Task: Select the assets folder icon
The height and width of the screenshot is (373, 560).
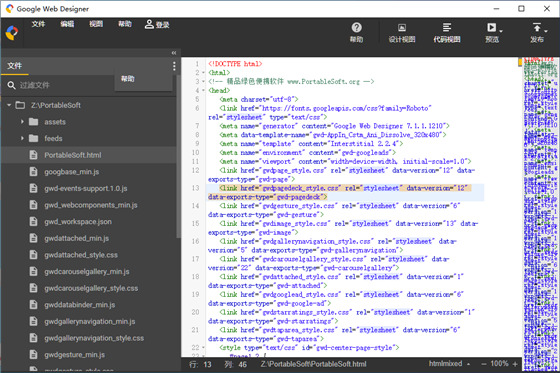Action: (x=34, y=122)
